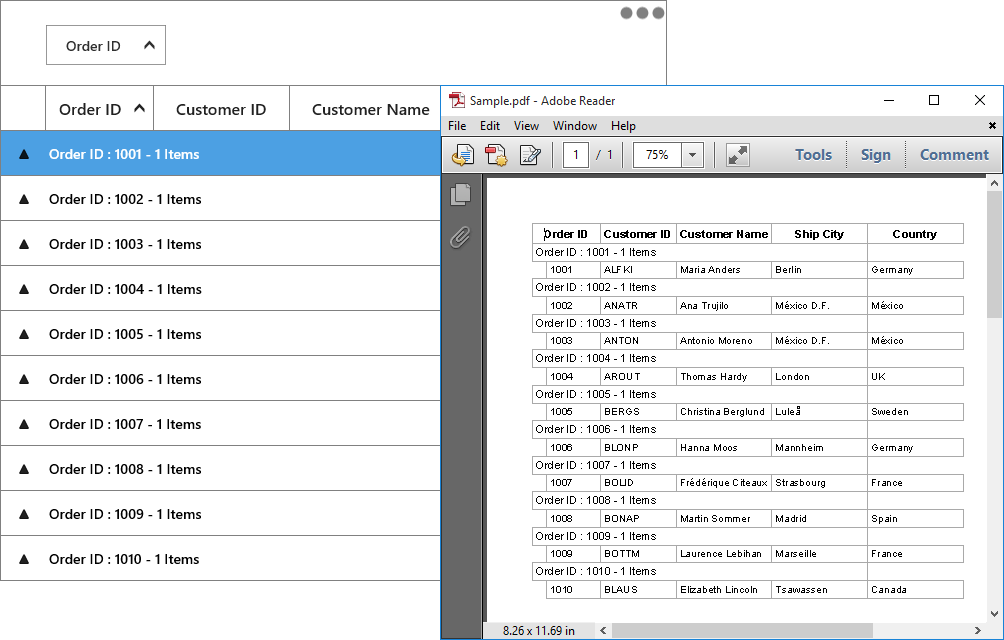This screenshot has height=640, width=1004.
Task: Click horizontal scrollbar right arrow
Action: 978,630
